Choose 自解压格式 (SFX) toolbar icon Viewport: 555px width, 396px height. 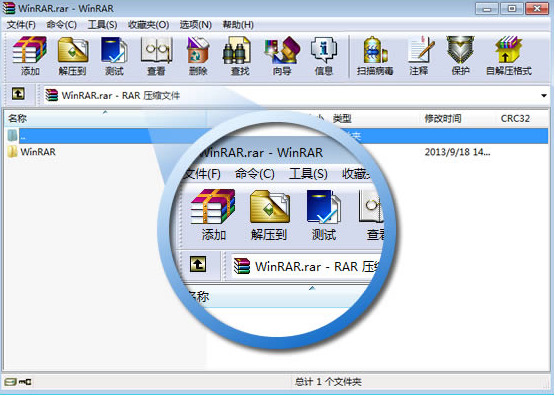pyautogui.click(x=509, y=56)
